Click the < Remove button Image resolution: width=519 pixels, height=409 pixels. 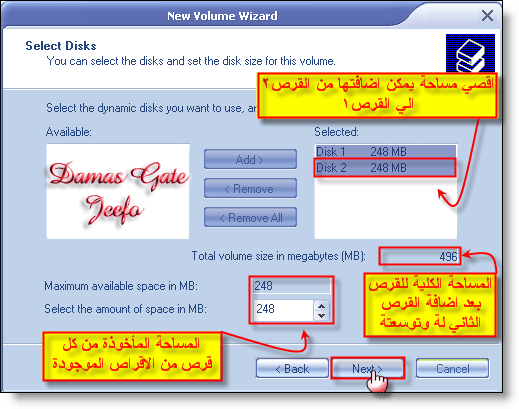coord(250,189)
